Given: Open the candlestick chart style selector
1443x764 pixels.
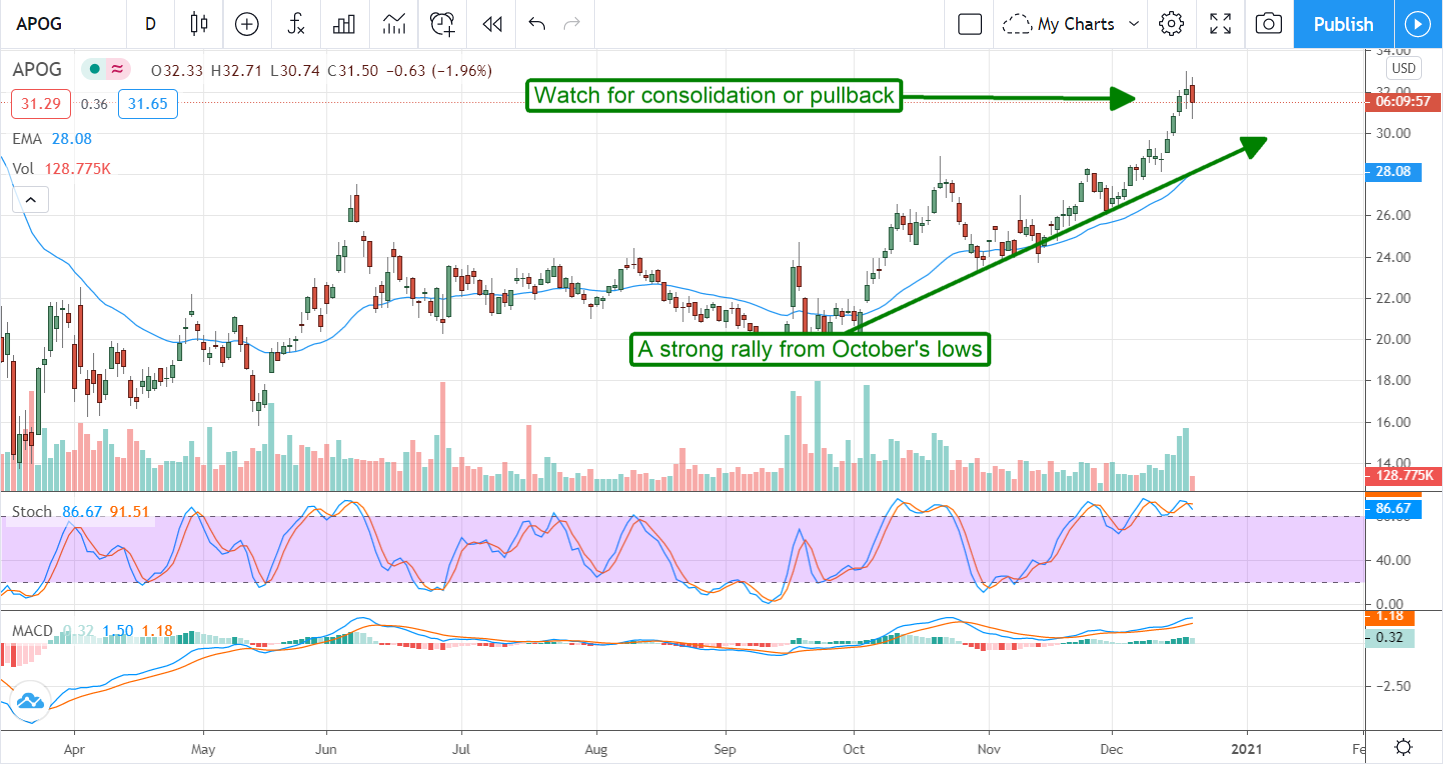Looking at the screenshot, I should [198, 24].
